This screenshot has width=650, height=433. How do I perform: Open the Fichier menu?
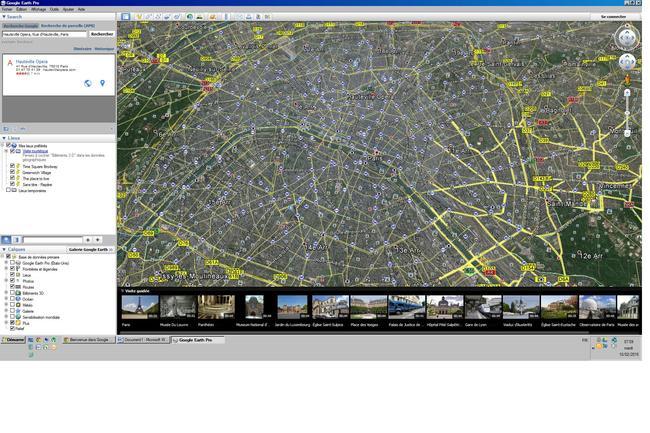[7, 9]
